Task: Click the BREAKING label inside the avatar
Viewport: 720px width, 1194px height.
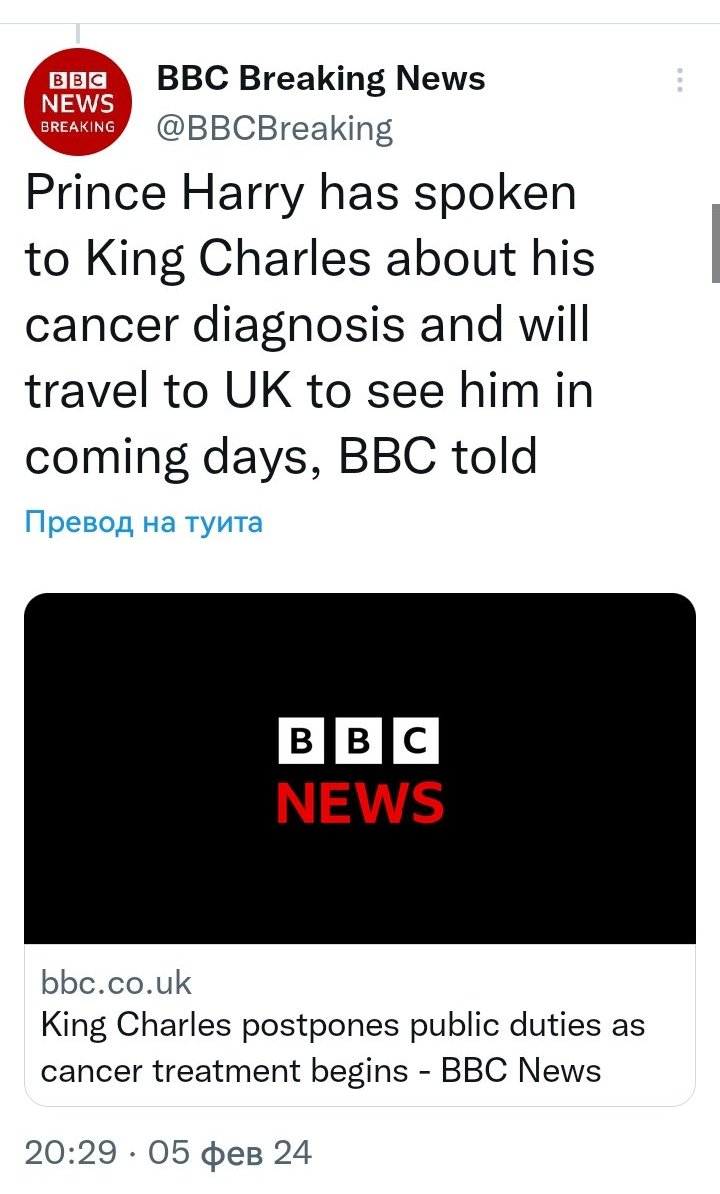Action: pyautogui.click(x=78, y=127)
